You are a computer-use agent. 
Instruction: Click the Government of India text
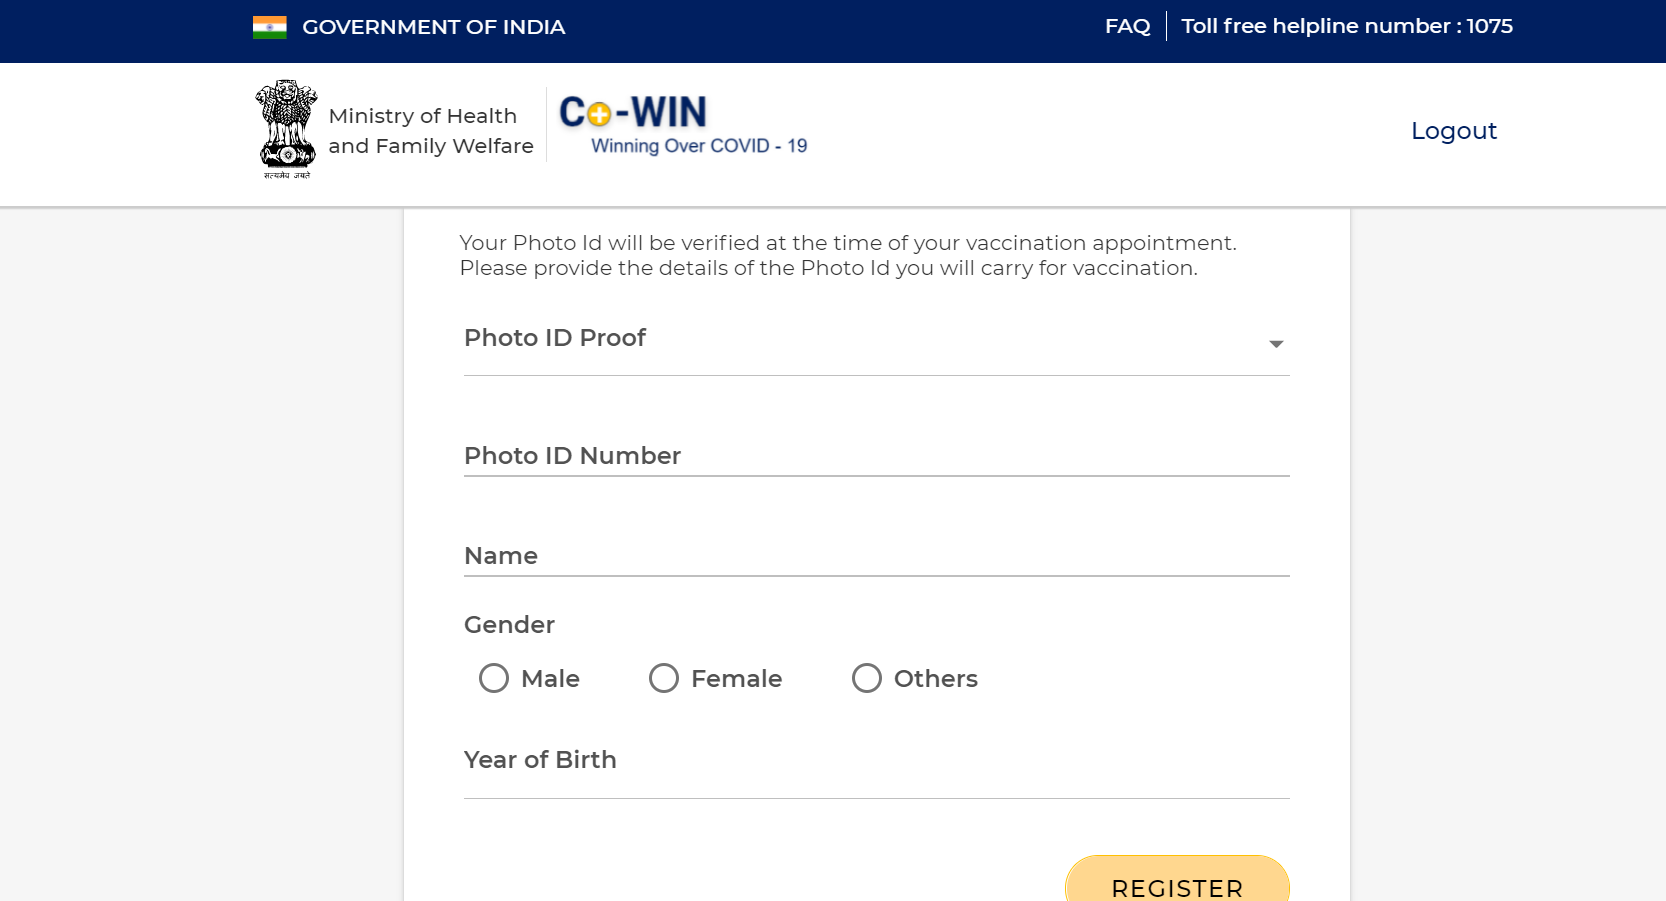coord(434,27)
